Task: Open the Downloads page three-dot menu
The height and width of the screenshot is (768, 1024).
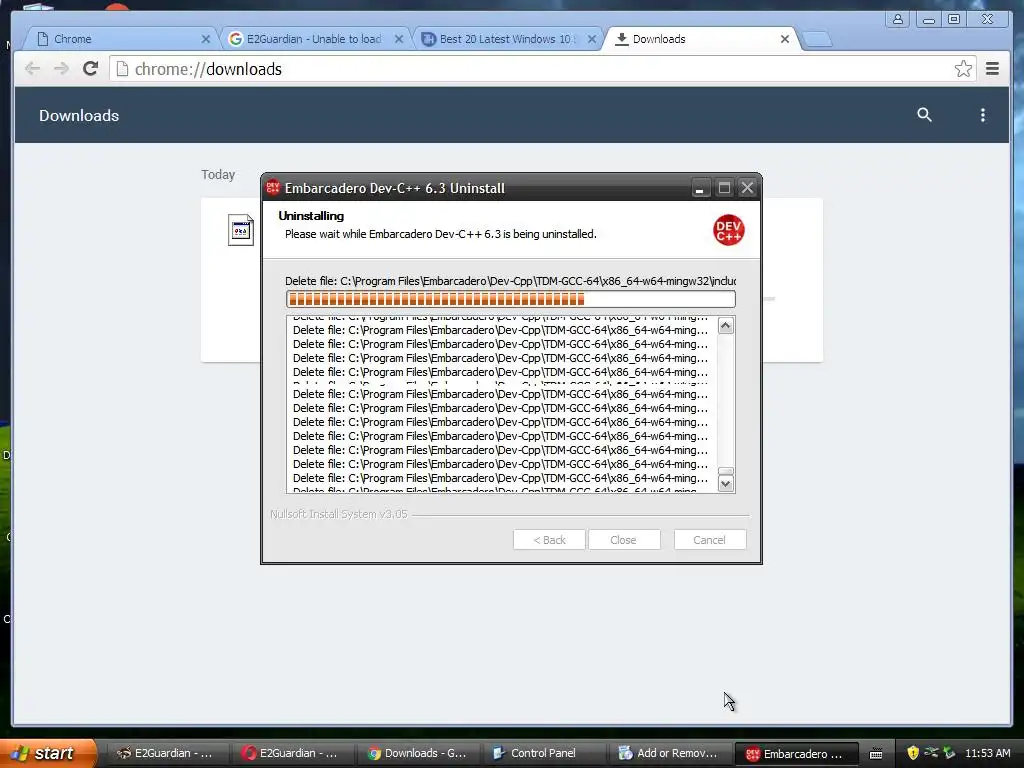Action: pos(983,115)
